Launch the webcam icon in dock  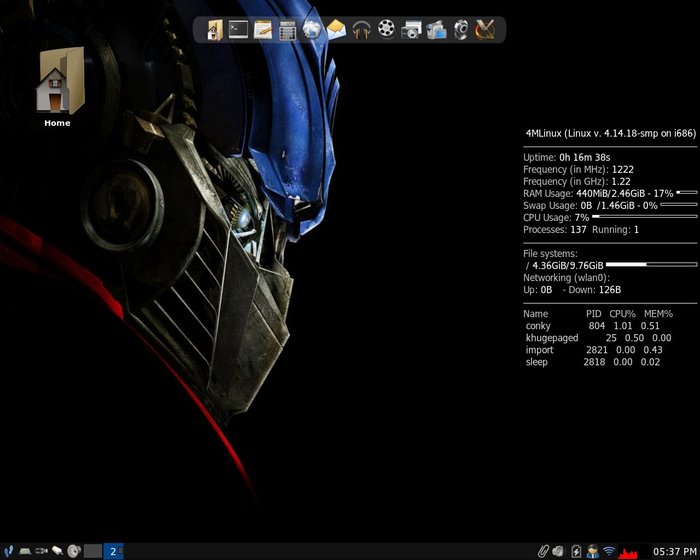(461, 30)
